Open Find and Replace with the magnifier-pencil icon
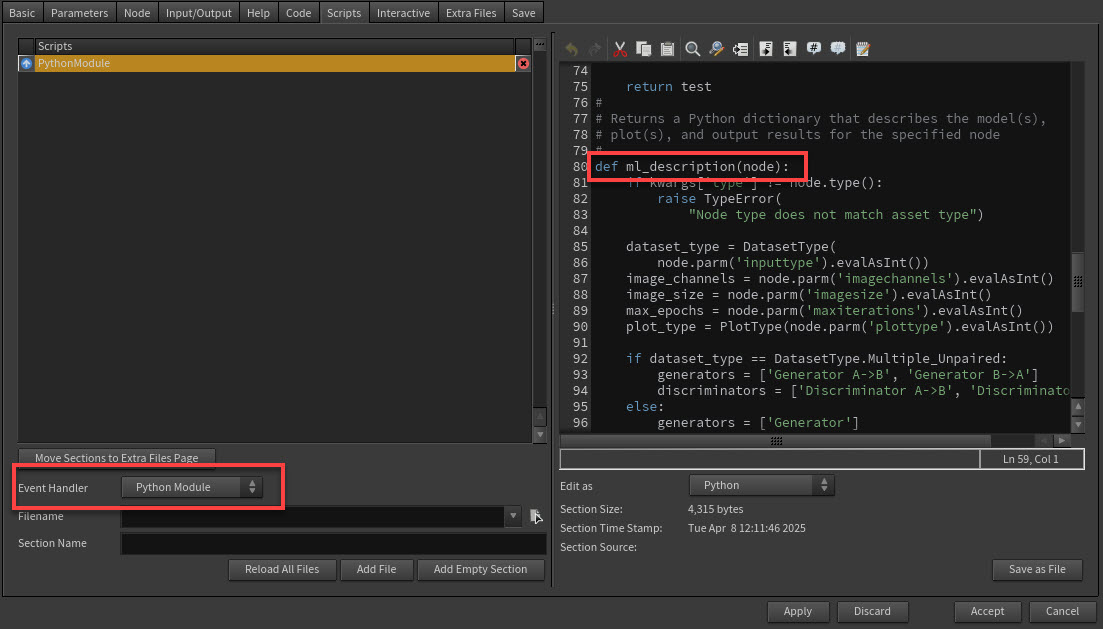 tap(716, 49)
